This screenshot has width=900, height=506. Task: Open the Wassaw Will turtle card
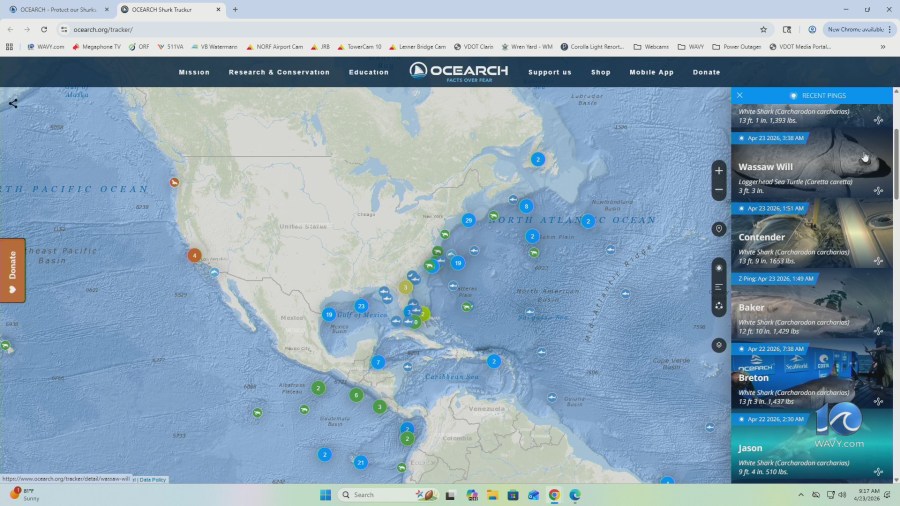click(810, 166)
